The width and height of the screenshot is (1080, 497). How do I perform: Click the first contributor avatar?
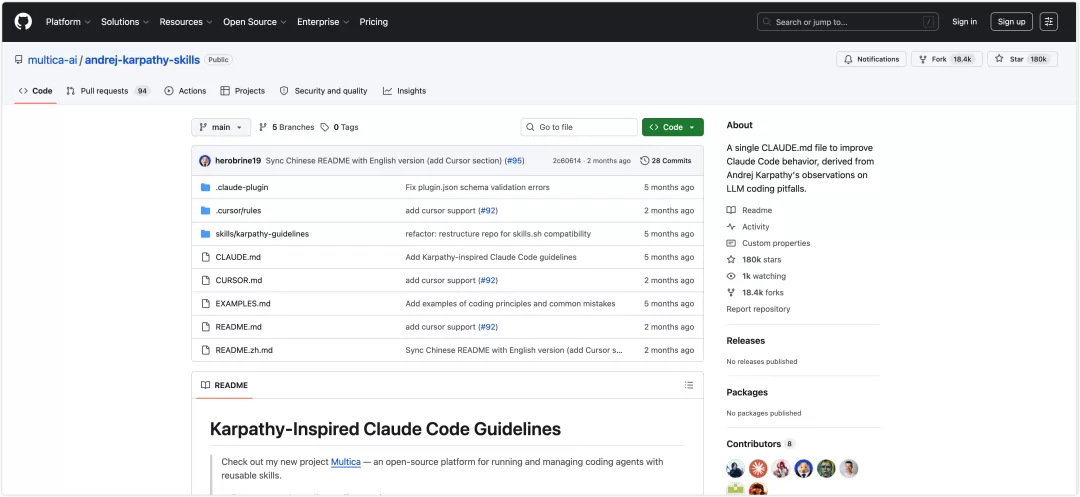(736, 469)
